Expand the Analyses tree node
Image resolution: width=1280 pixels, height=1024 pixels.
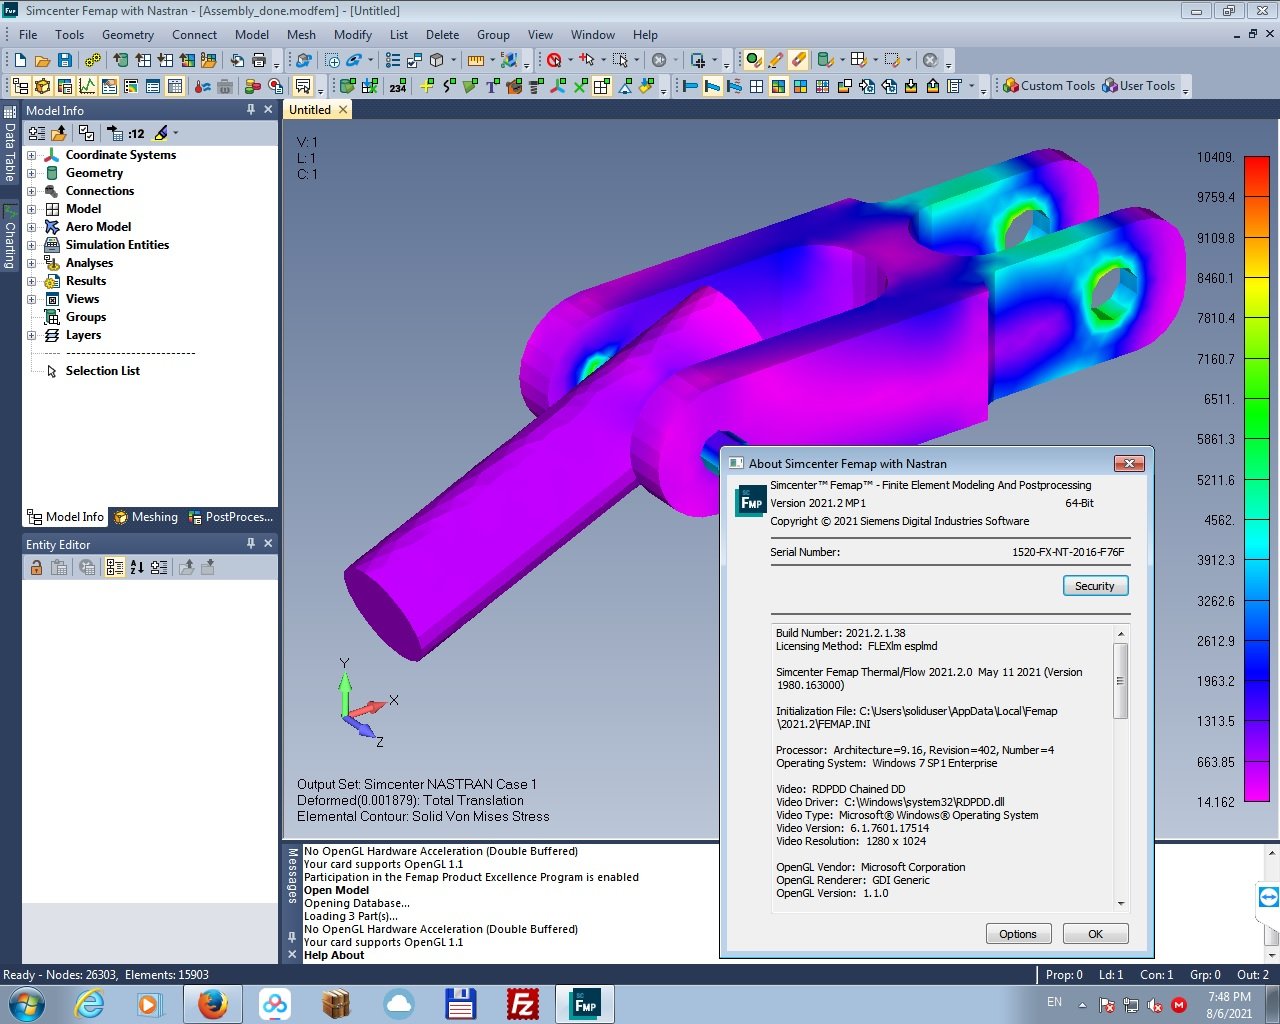31,263
